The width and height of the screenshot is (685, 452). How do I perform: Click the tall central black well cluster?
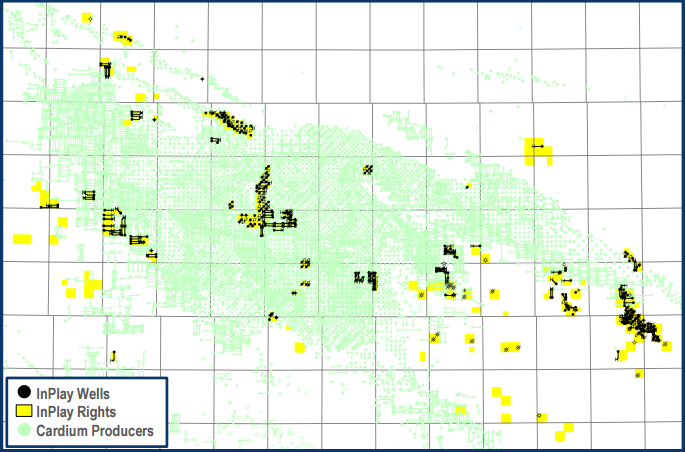(x=264, y=200)
